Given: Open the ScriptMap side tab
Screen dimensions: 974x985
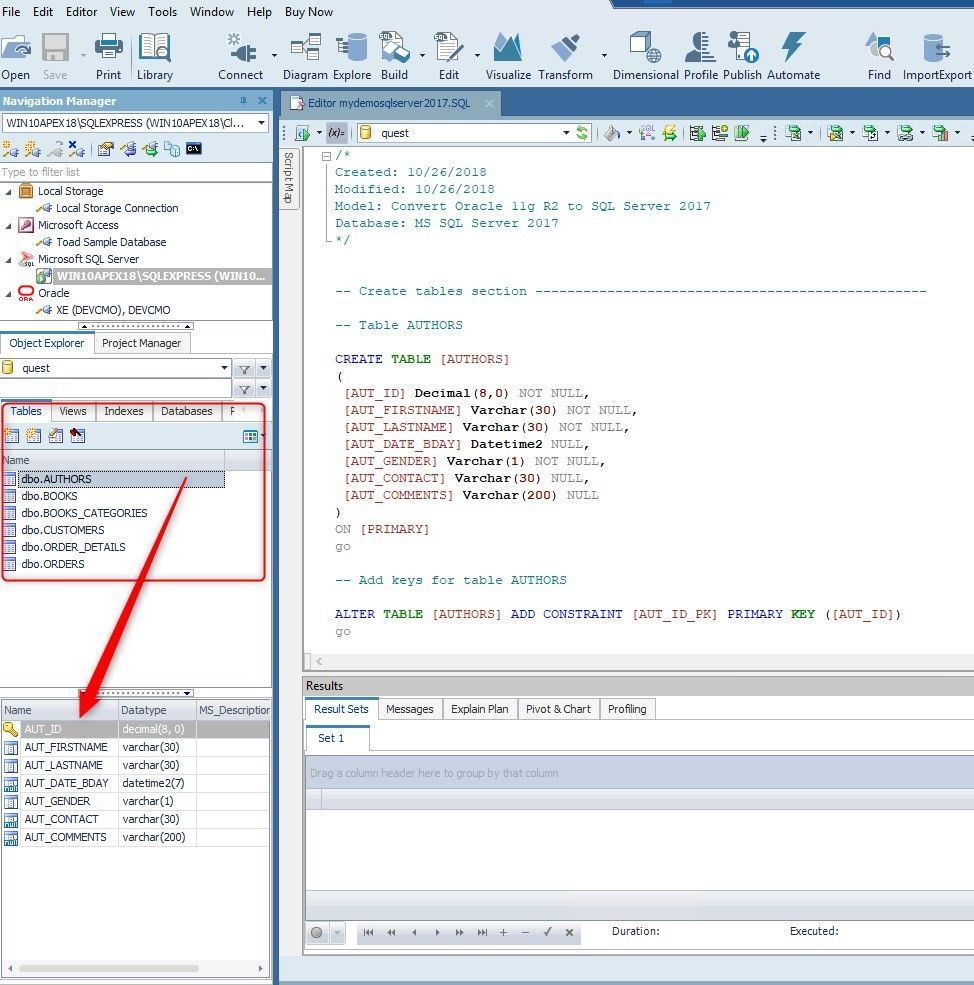Looking at the screenshot, I should (288, 177).
